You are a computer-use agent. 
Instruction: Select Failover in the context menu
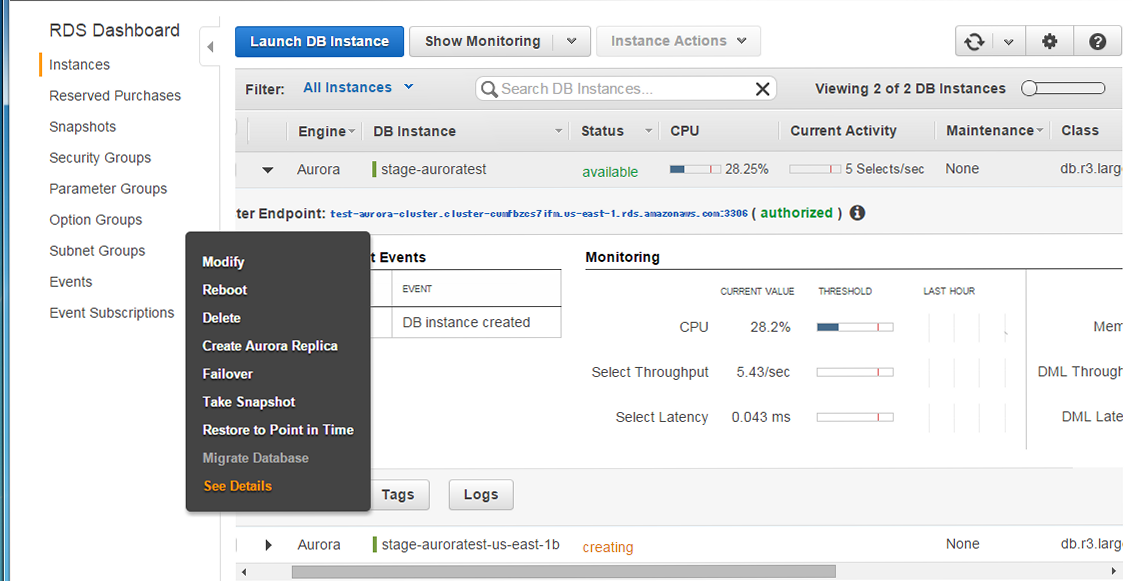(x=227, y=374)
